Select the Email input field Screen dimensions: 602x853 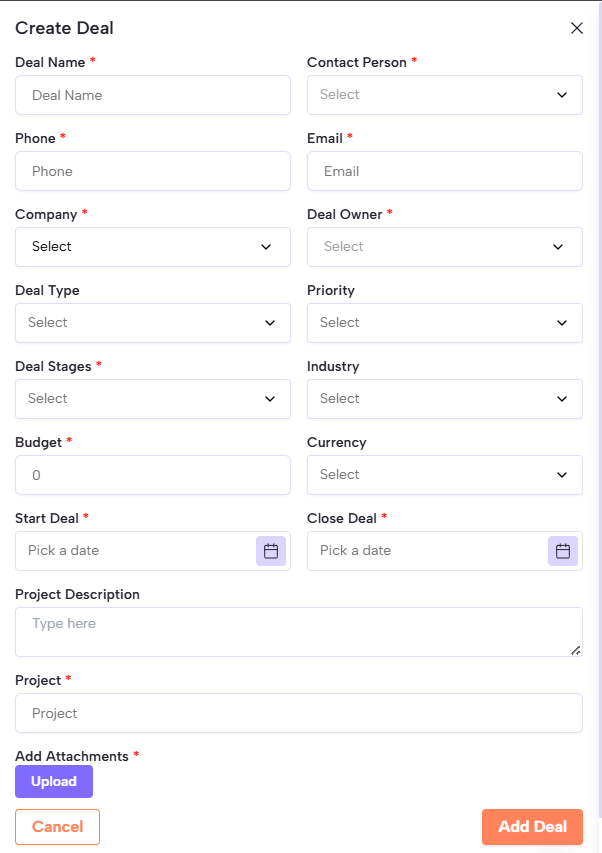[x=444, y=171]
